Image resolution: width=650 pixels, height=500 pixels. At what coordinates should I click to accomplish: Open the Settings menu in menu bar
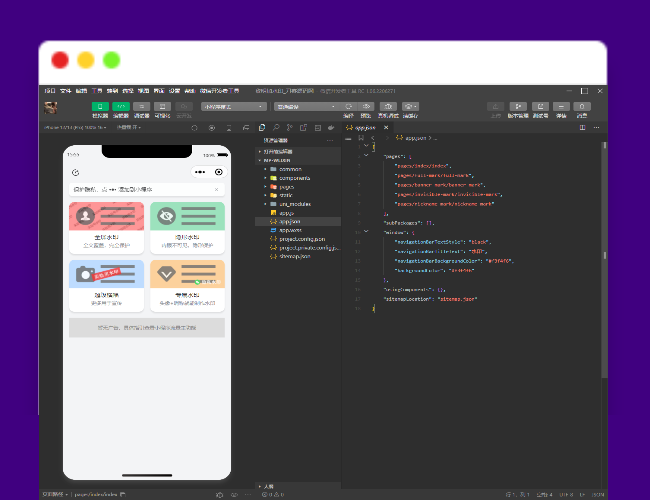coord(173,91)
